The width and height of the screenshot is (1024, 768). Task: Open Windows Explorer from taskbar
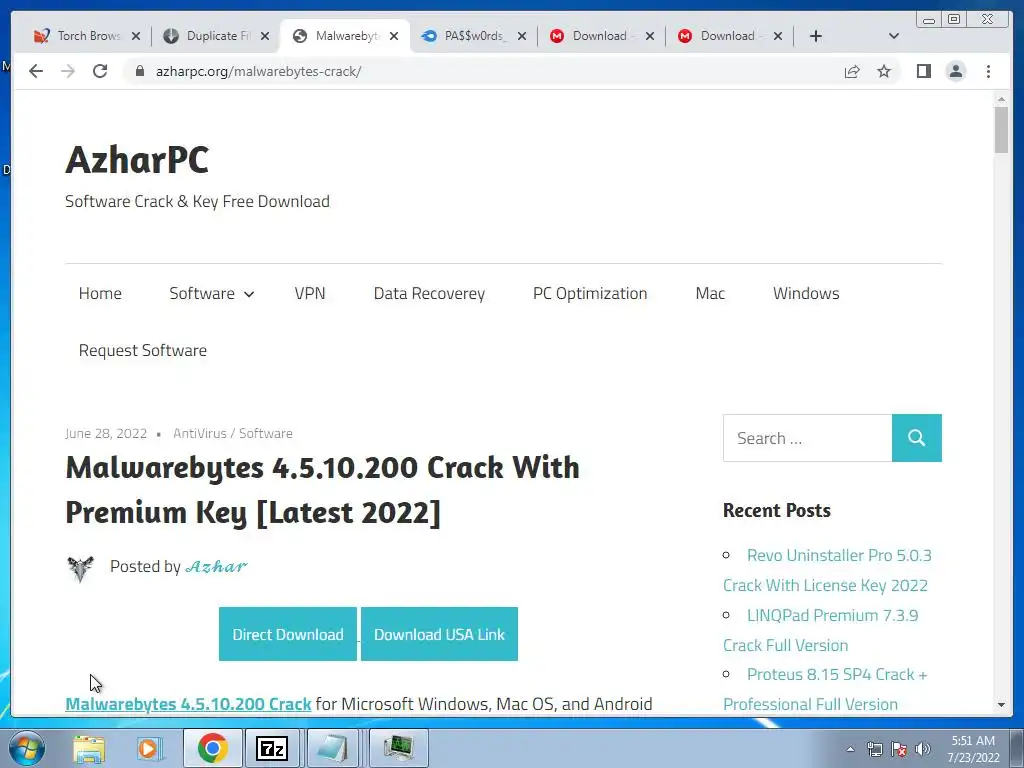point(89,748)
